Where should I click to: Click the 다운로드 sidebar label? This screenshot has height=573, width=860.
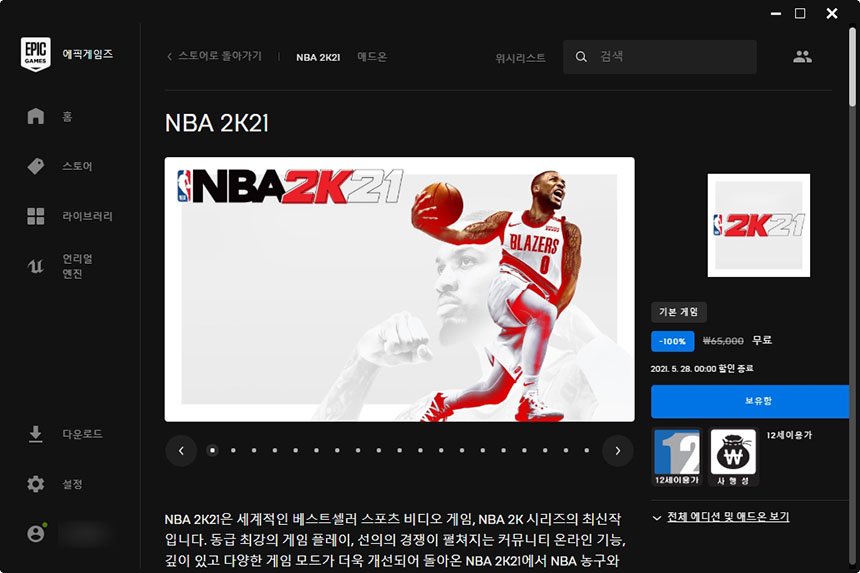[x=82, y=434]
